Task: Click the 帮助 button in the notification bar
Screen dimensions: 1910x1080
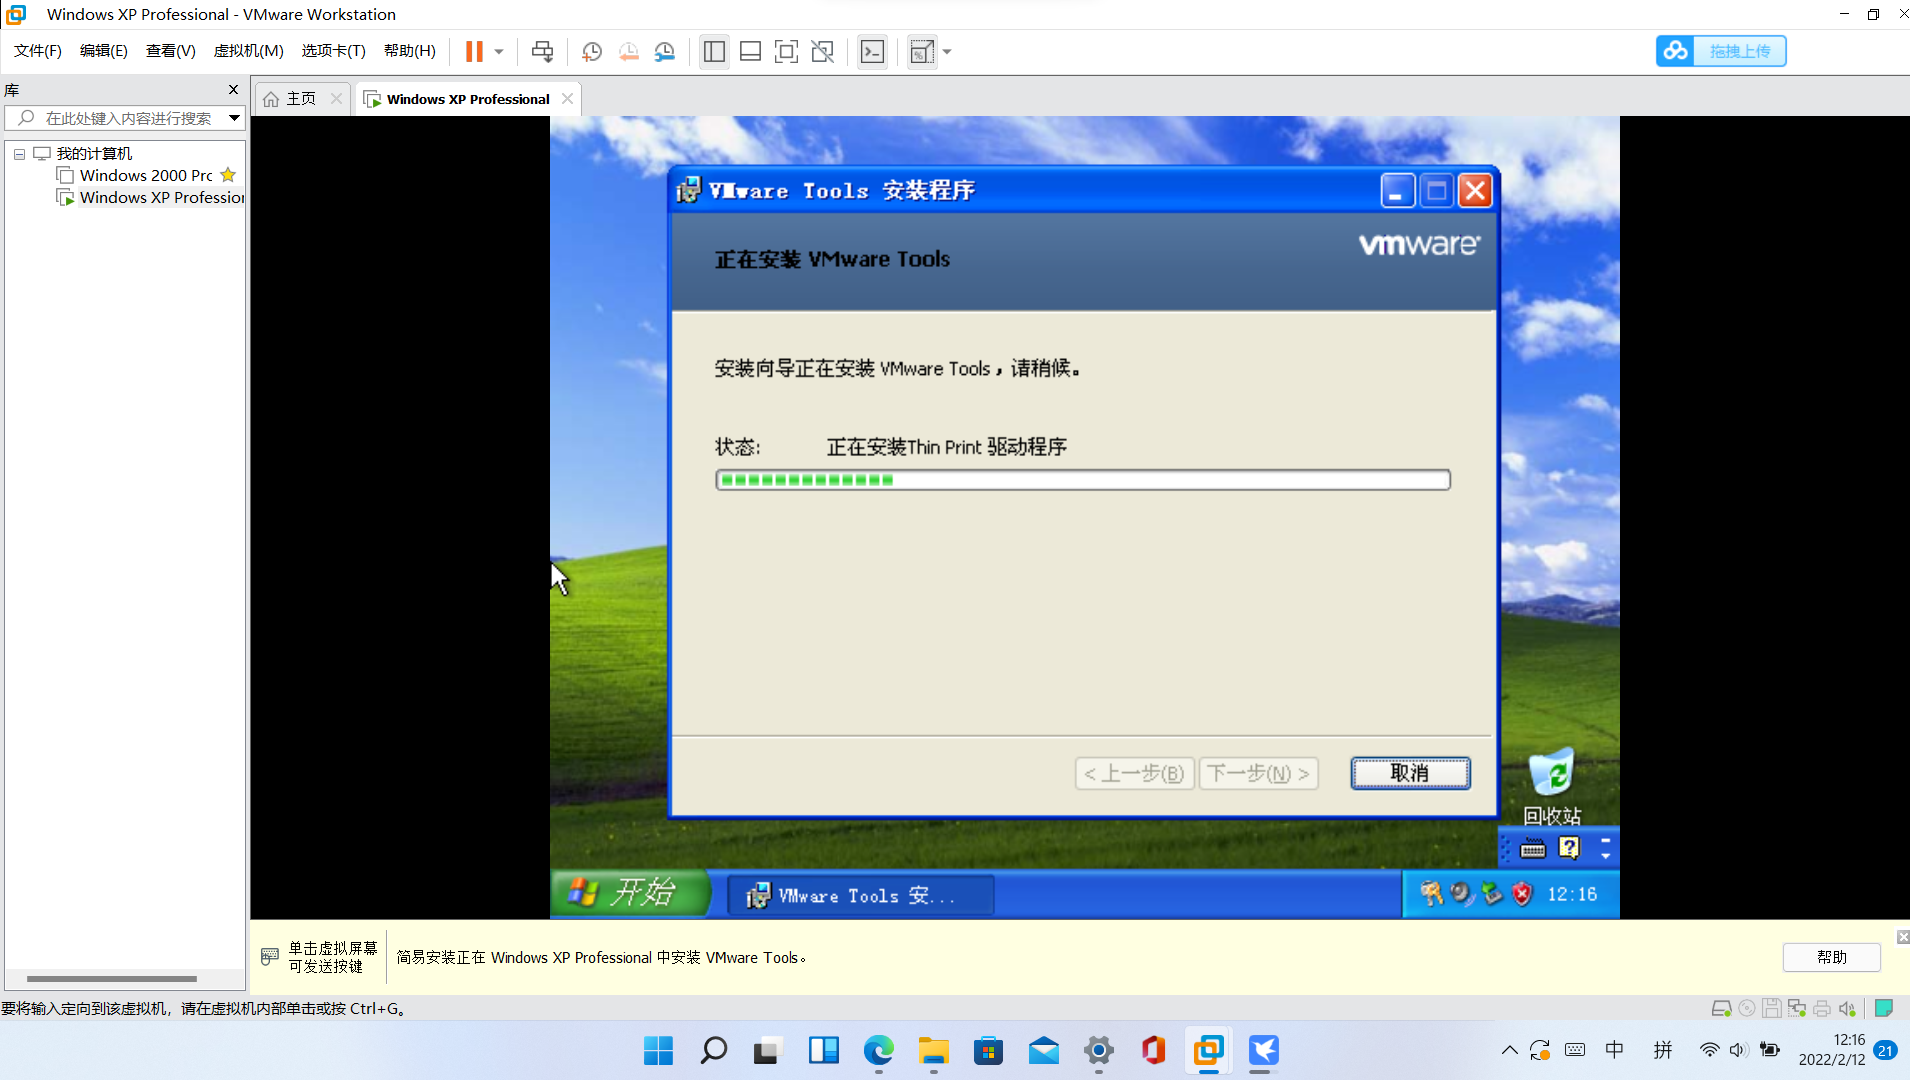Action: [1832, 957]
